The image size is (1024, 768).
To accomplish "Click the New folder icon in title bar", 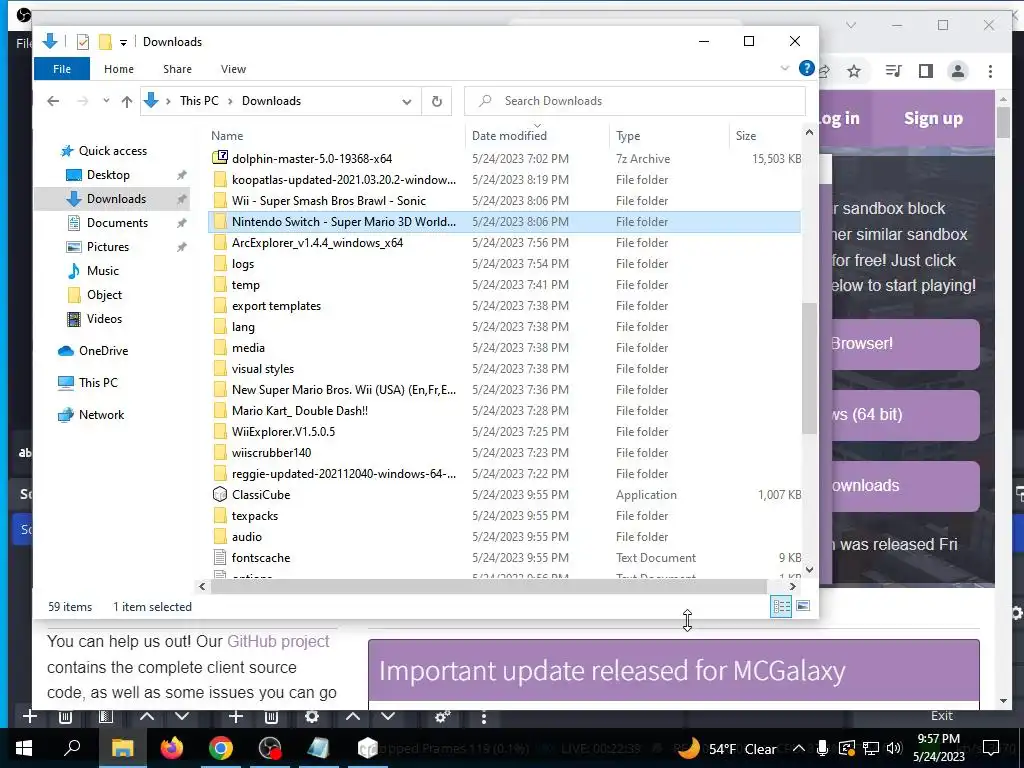I will (105, 42).
